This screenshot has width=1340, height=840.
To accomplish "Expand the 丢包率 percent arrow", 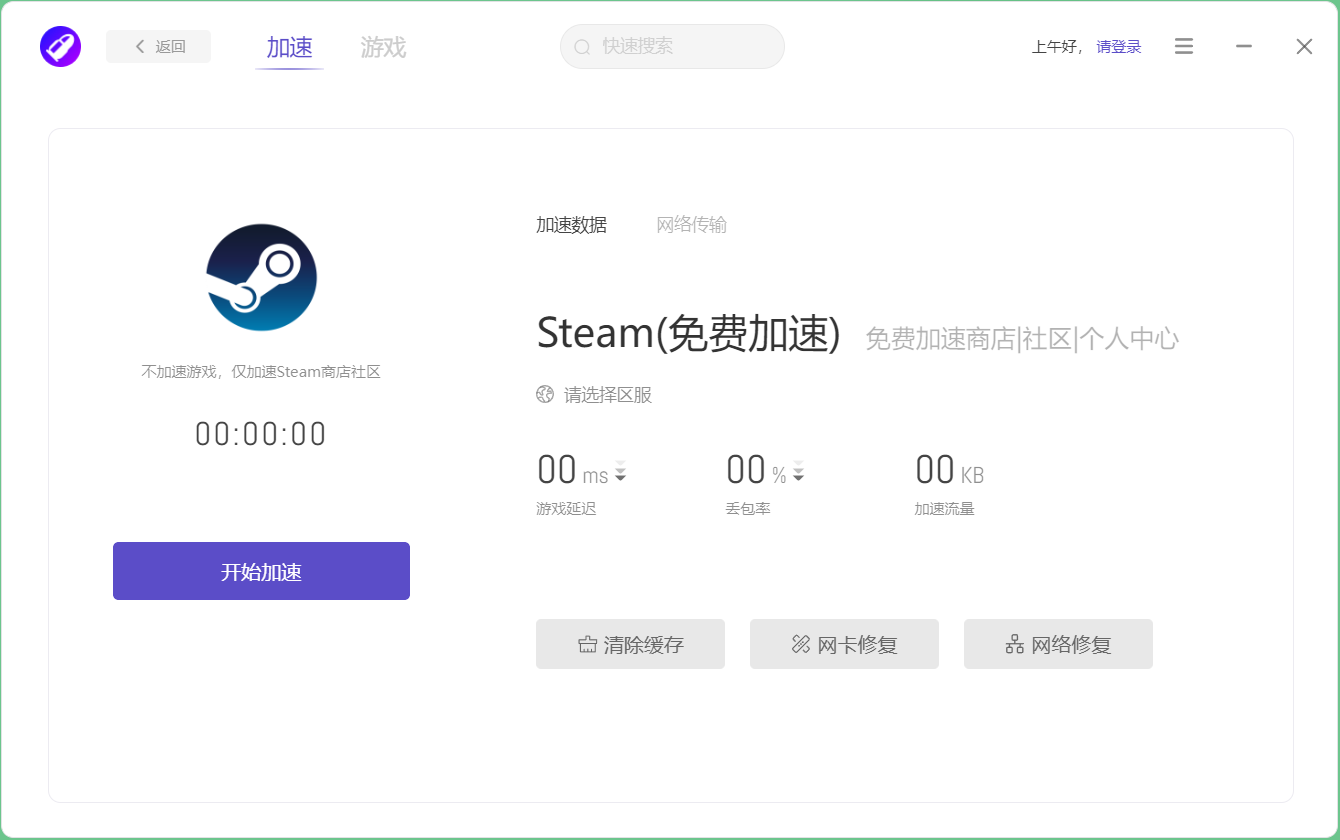I will click(x=798, y=471).
